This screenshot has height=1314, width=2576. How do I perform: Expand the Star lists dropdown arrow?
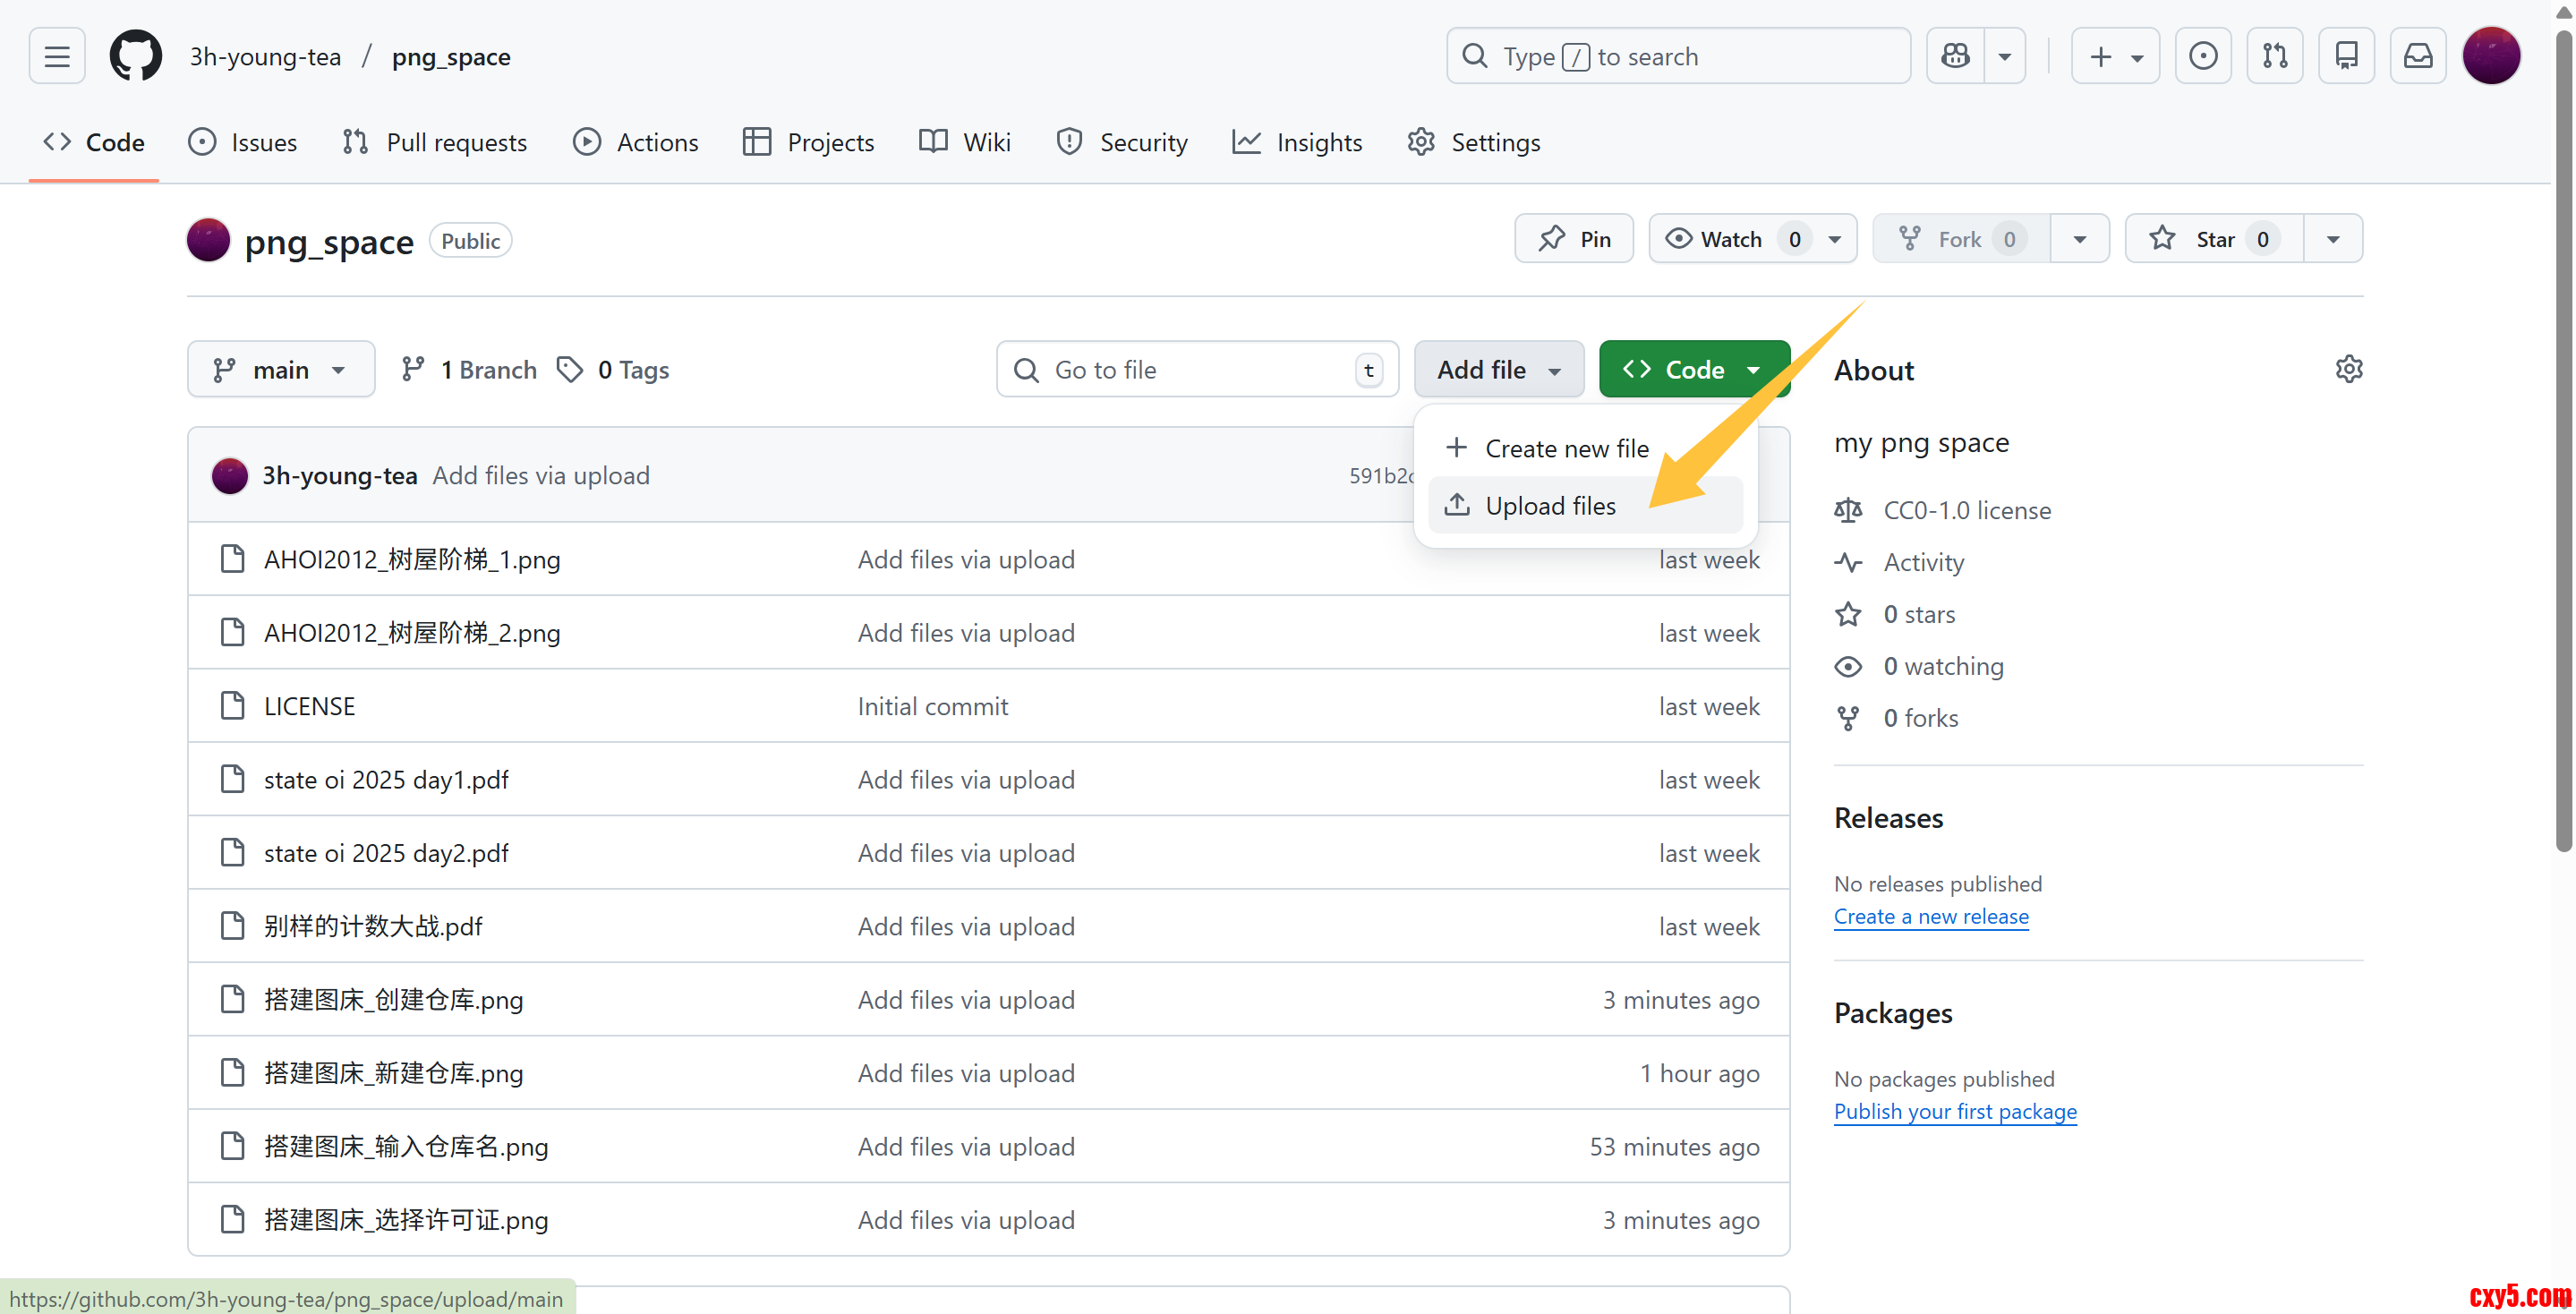pyautogui.click(x=2332, y=239)
